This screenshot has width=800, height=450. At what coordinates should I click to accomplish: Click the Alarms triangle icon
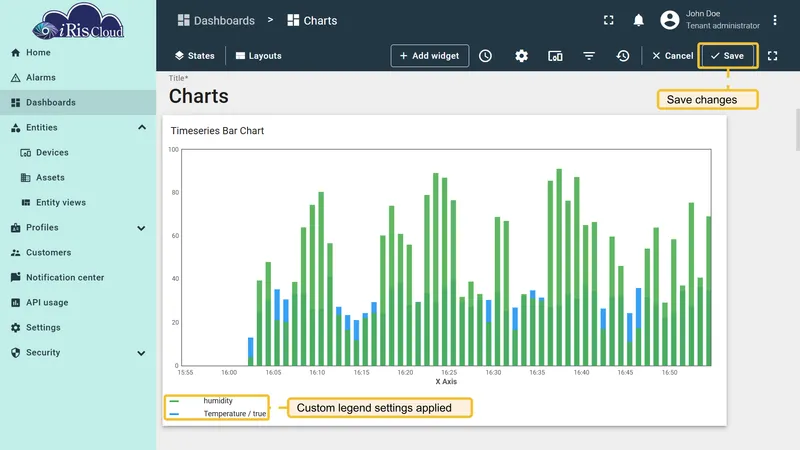tap(15, 78)
